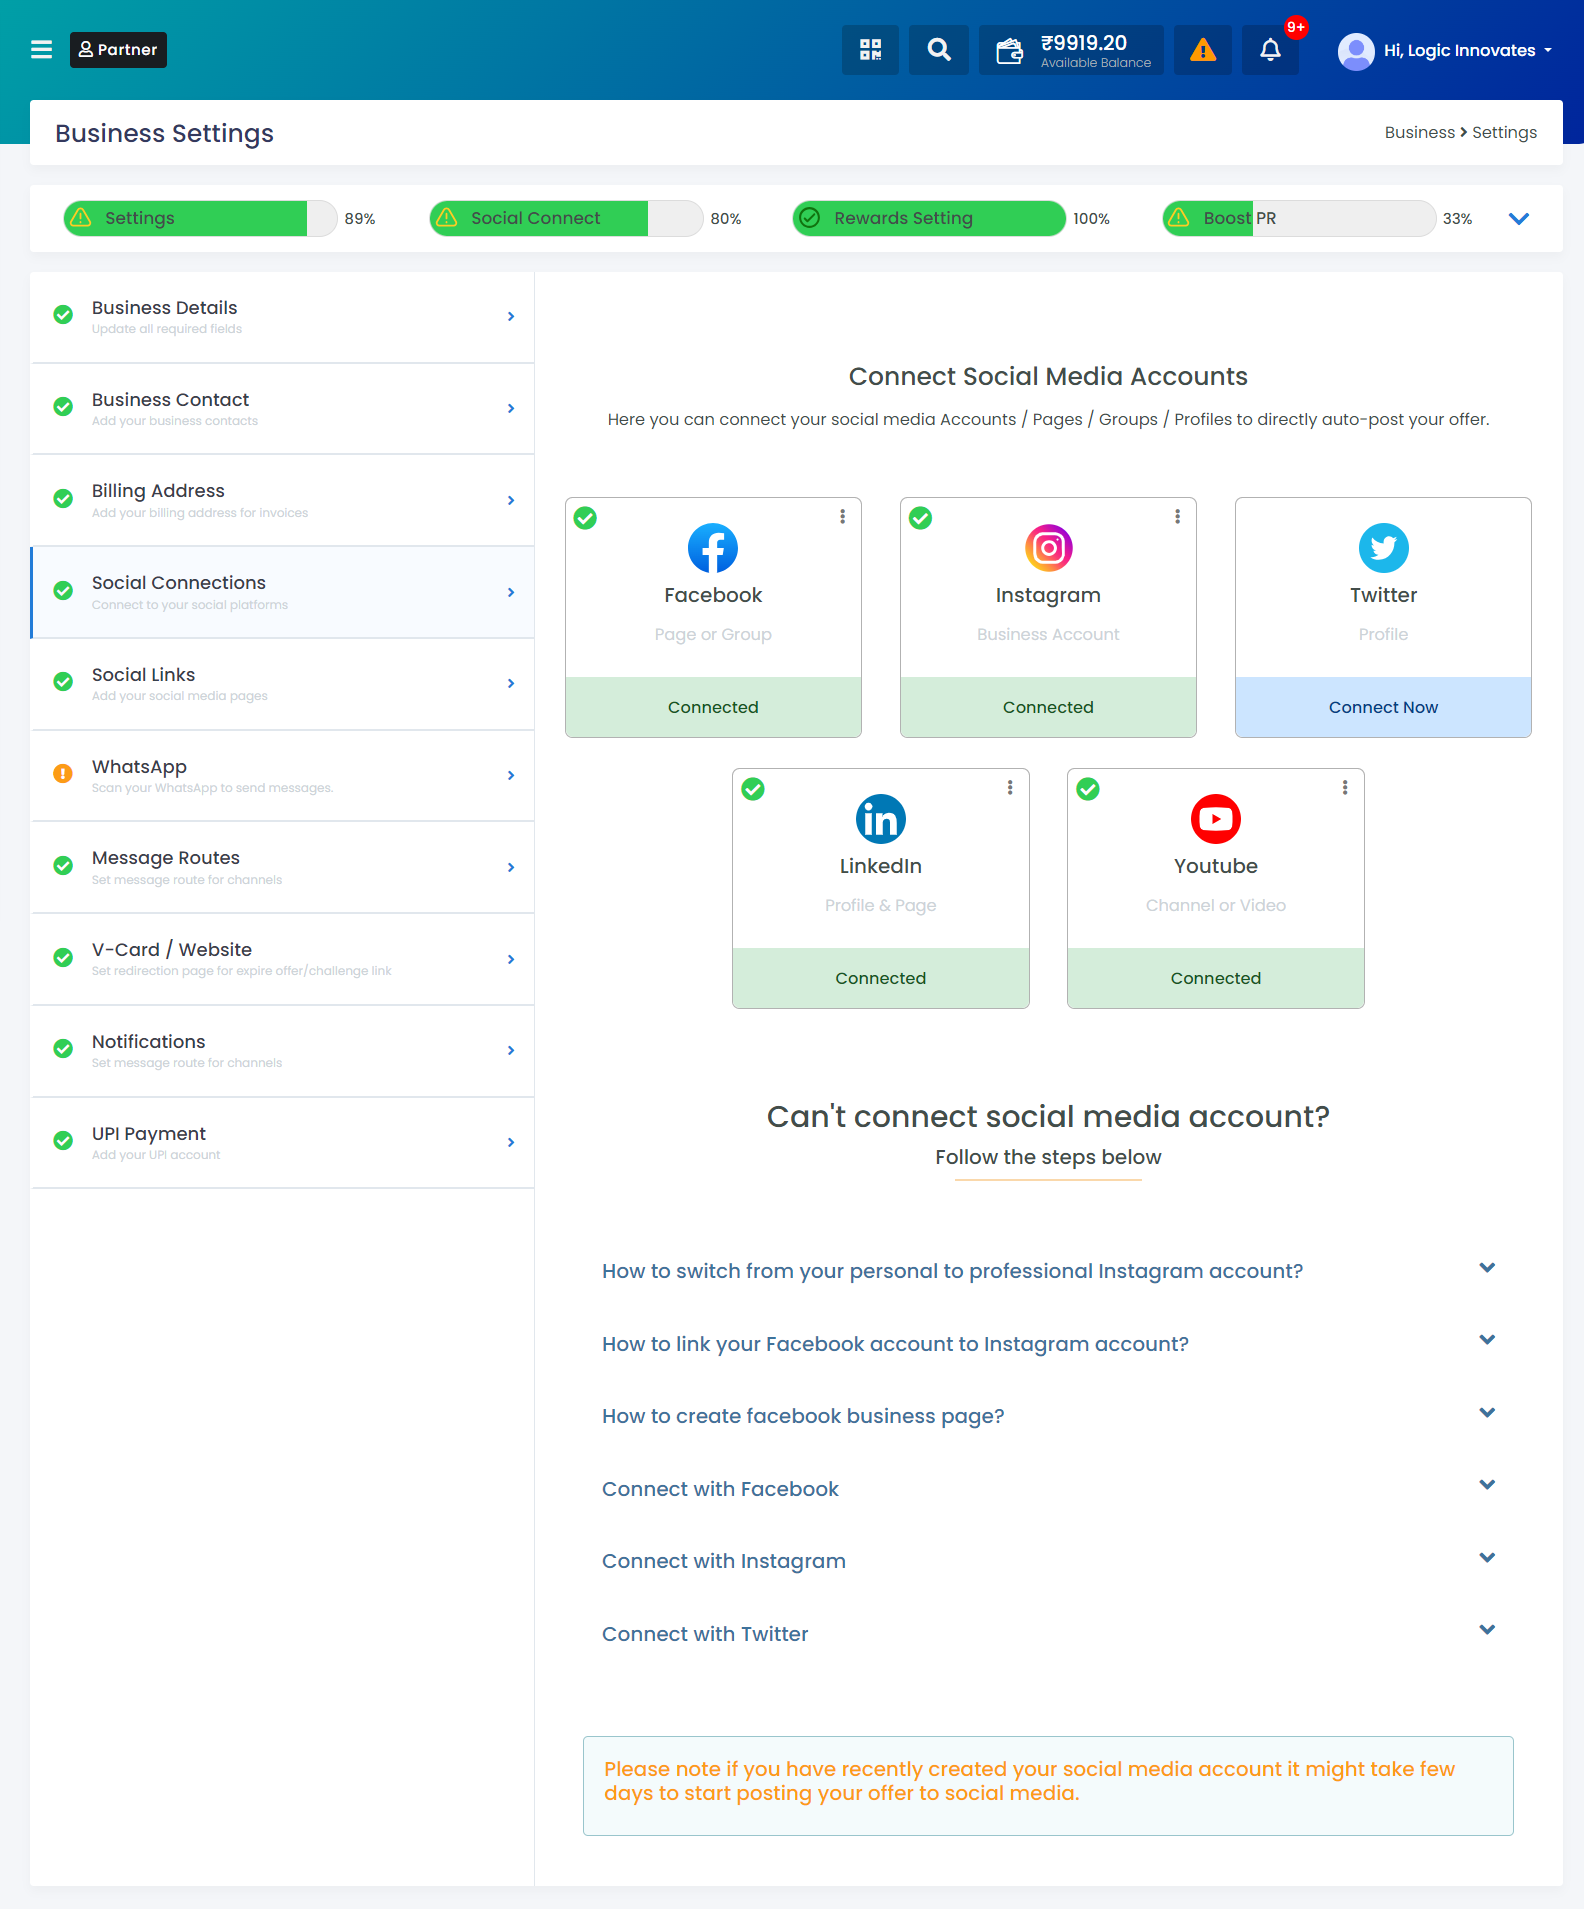The width and height of the screenshot is (1584, 1909).
Task: Click Connected button on LinkedIn card
Action: 881,978
